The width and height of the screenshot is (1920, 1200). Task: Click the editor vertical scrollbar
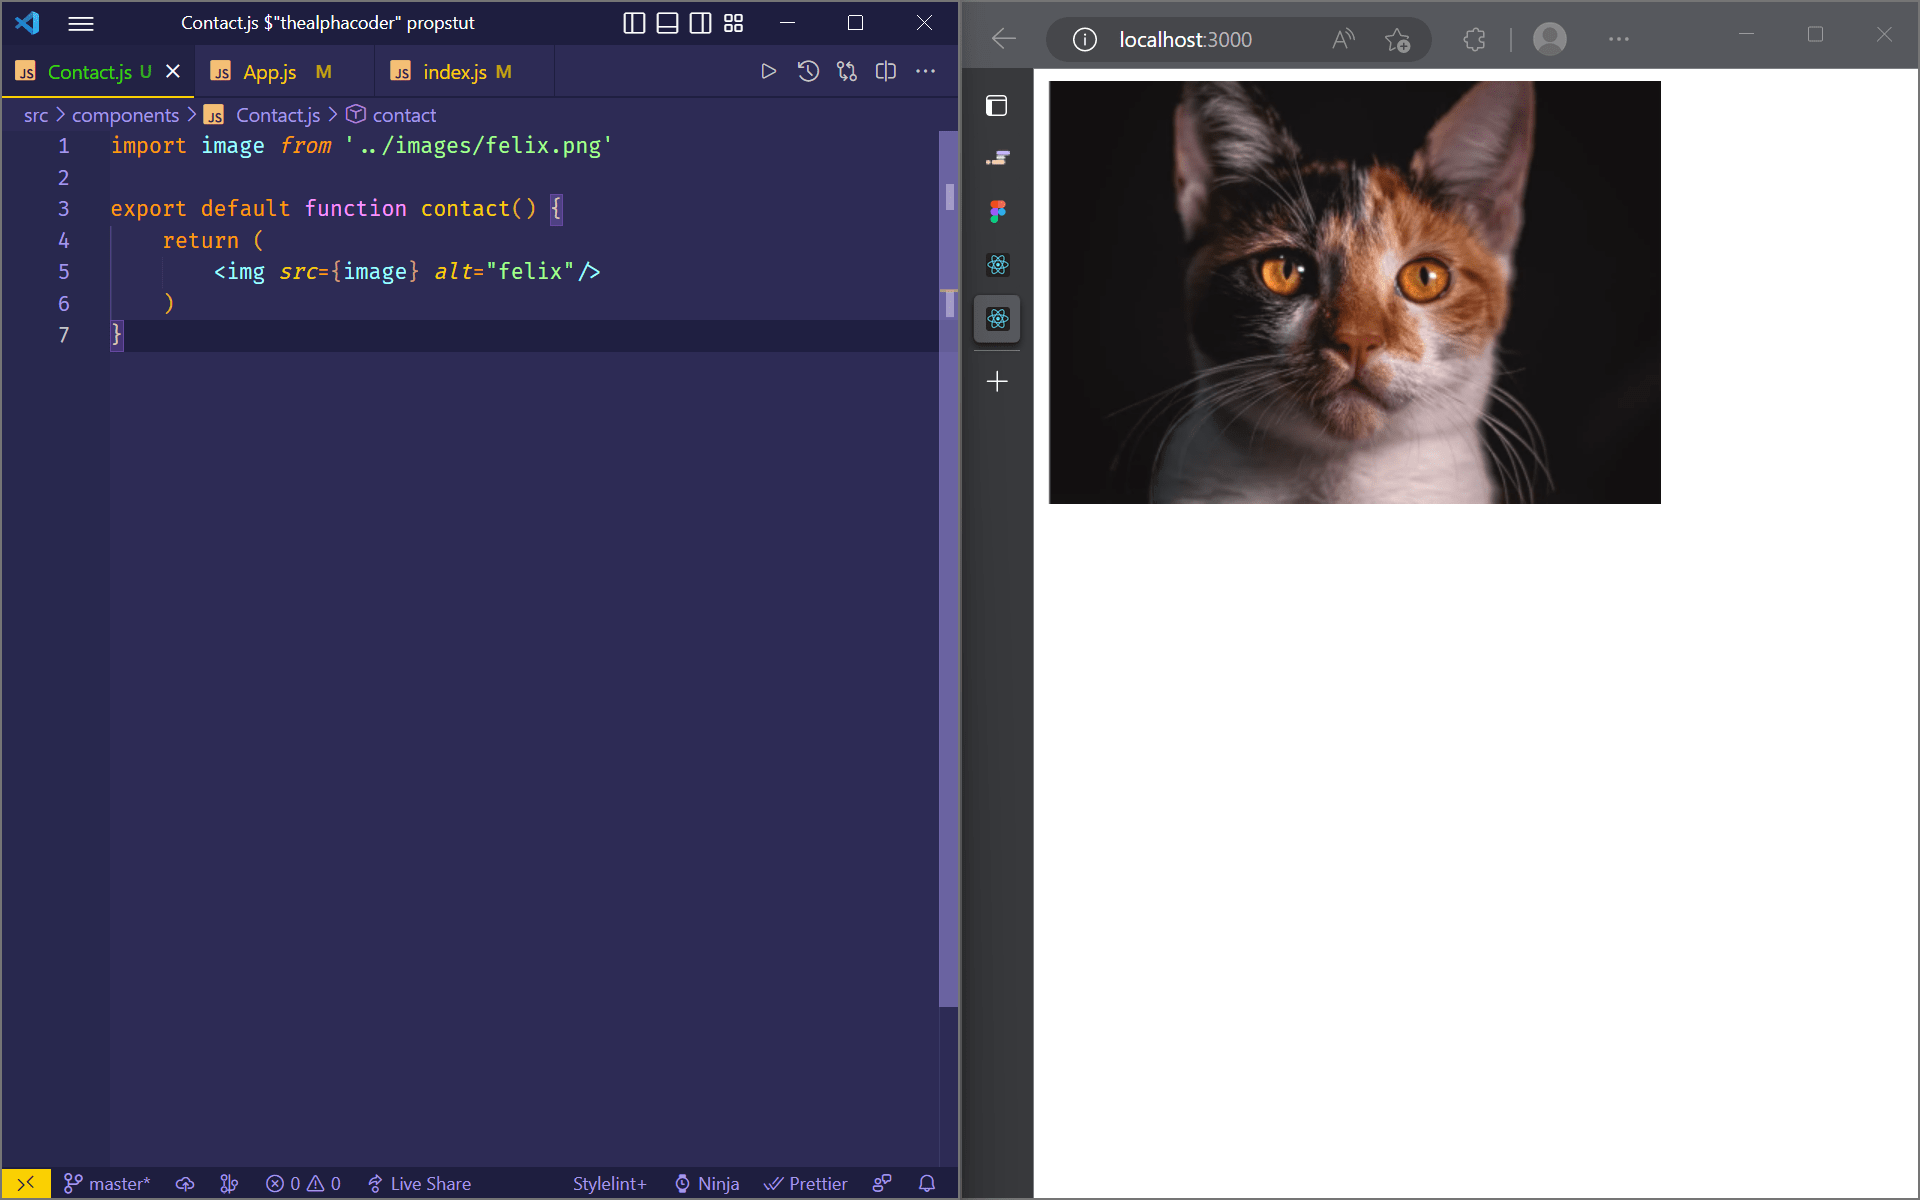[948, 600]
